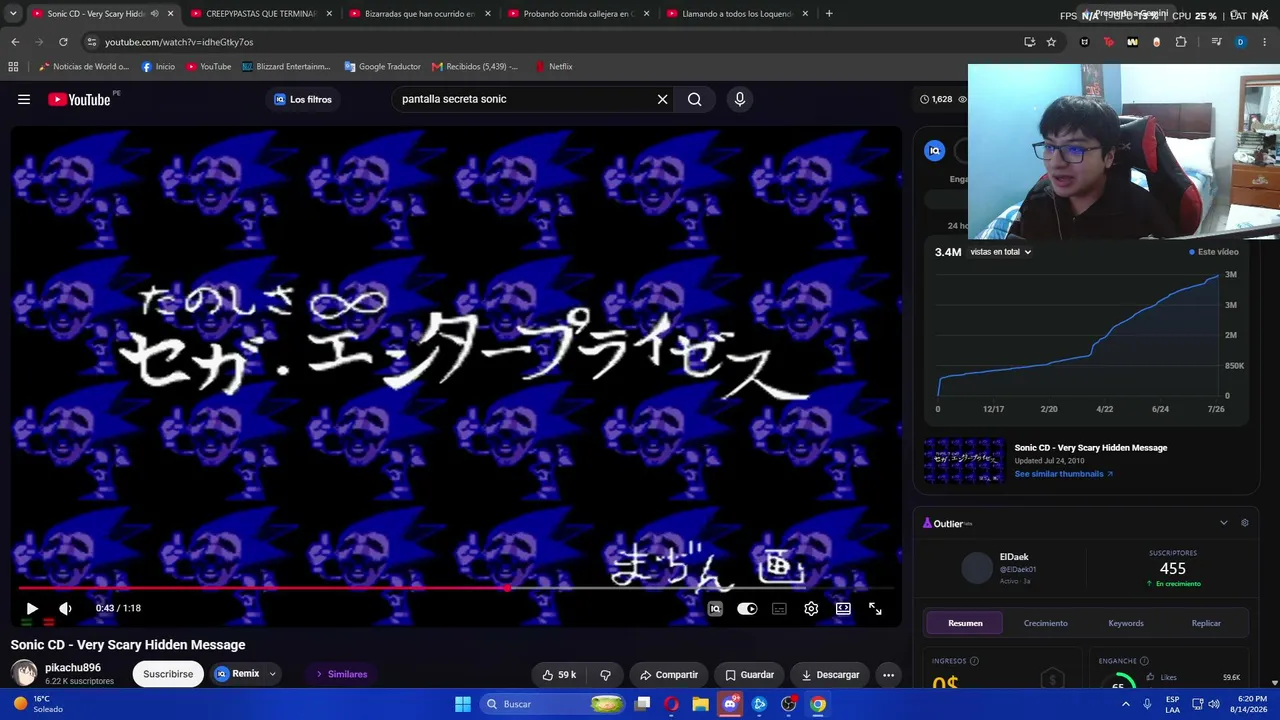The height and width of the screenshot is (720, 1280).
Task: Open Opera browser from taskbar
Action: [x=671, y=704]
